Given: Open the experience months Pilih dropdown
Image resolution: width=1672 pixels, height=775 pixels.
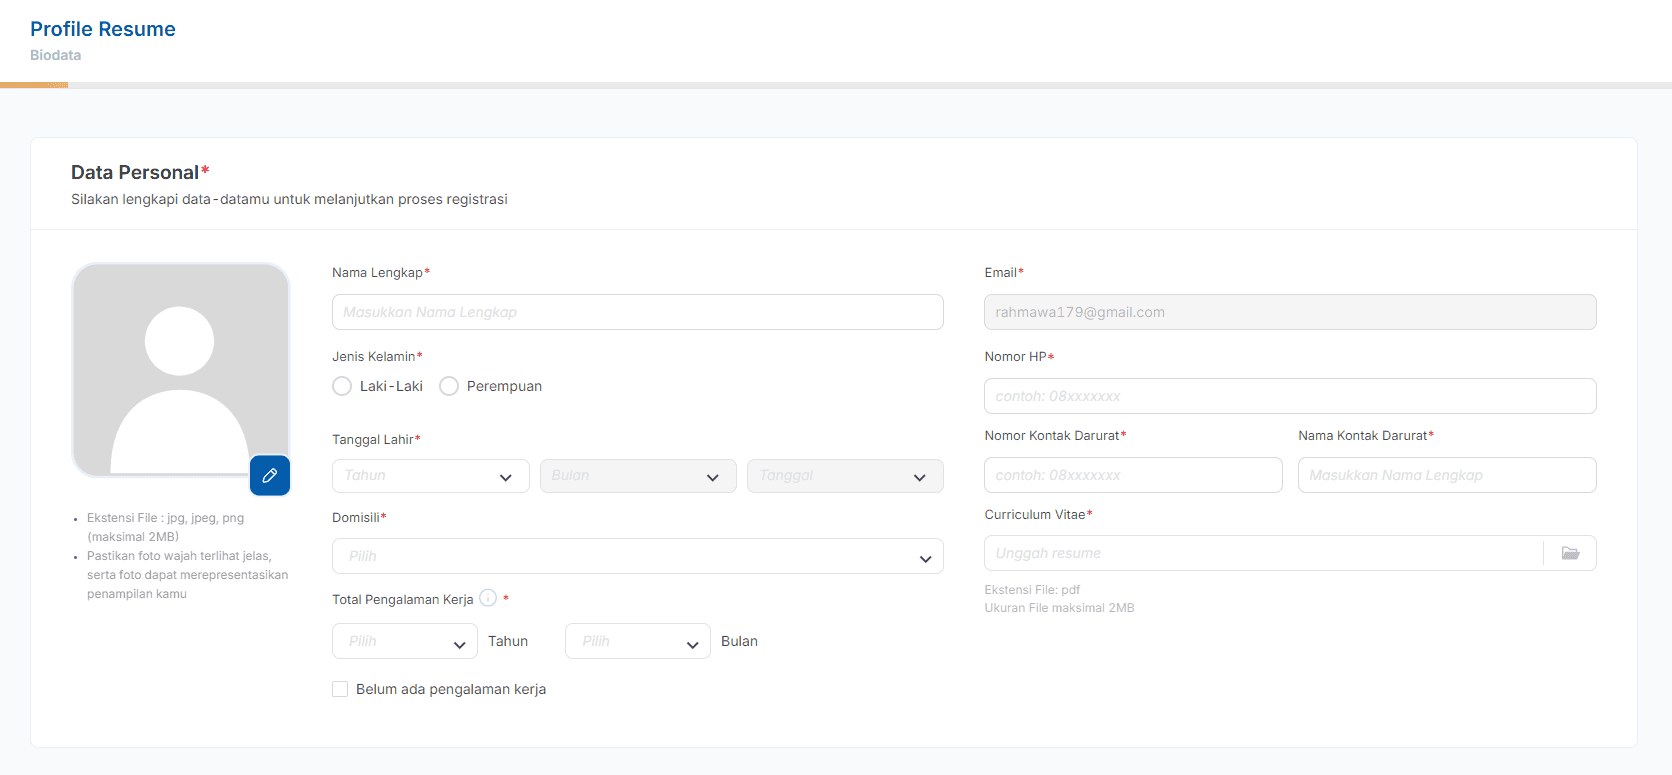Looking at the screenshot, I should [x=637, y=641].
